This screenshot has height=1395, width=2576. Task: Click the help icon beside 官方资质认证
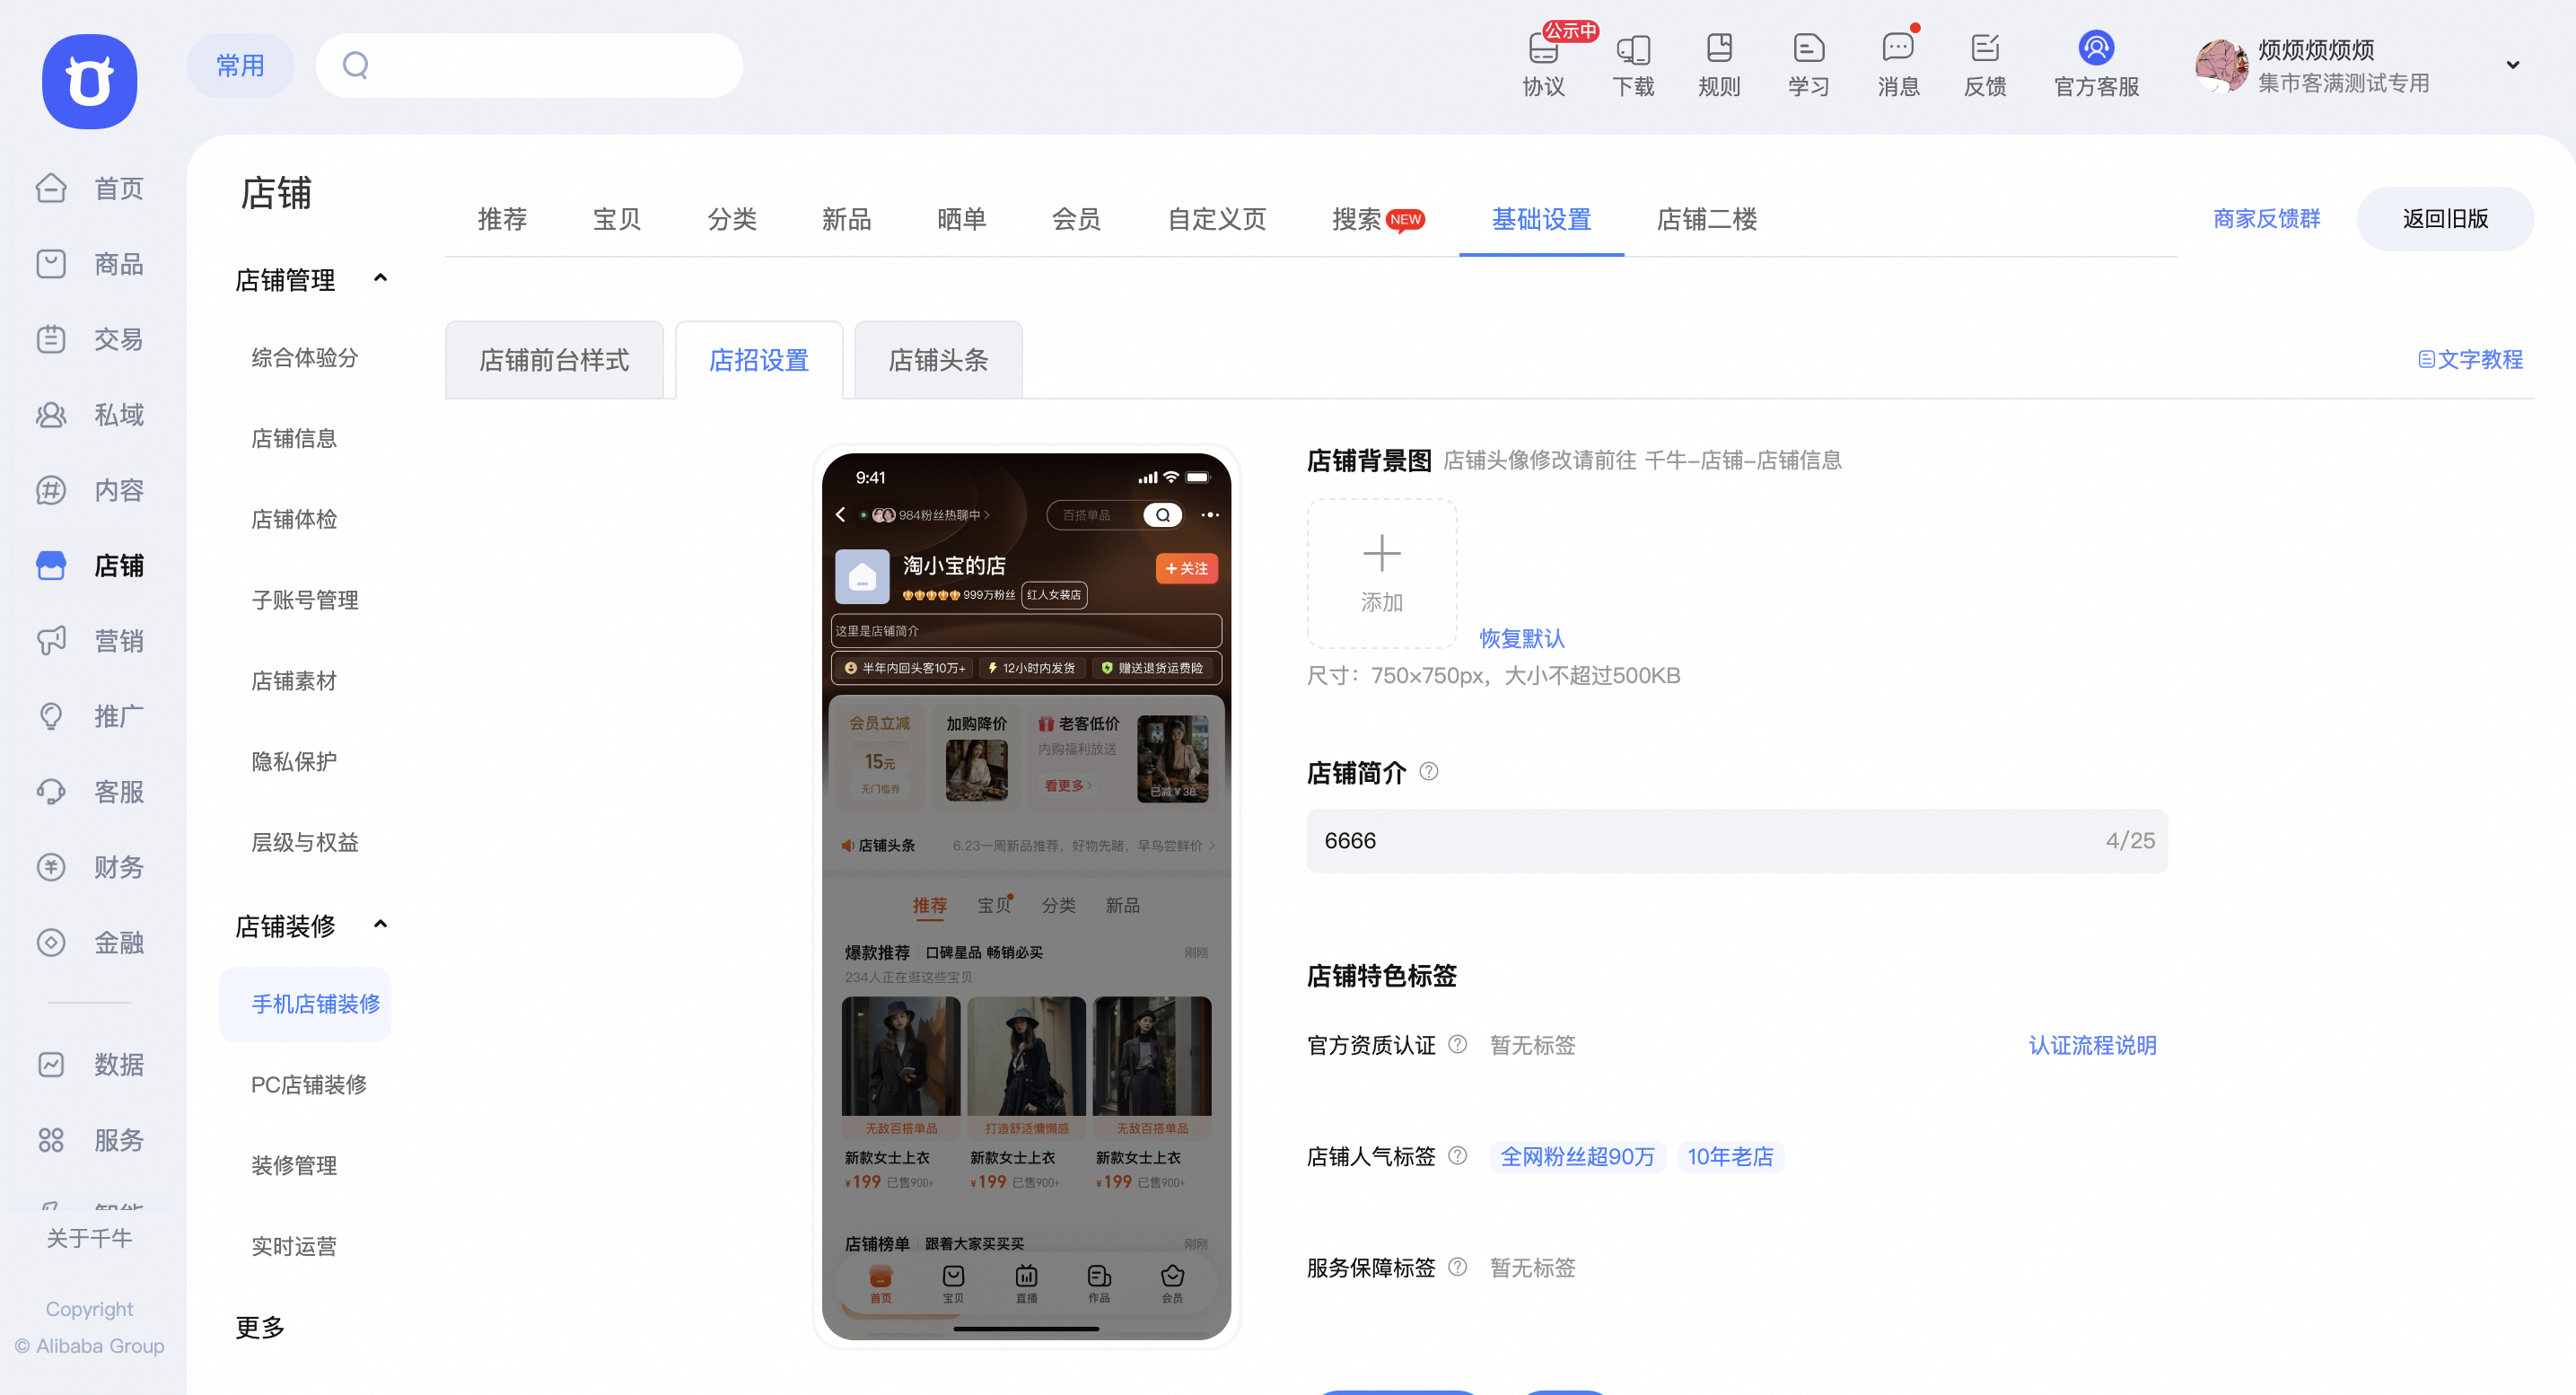point(1458,1044)
